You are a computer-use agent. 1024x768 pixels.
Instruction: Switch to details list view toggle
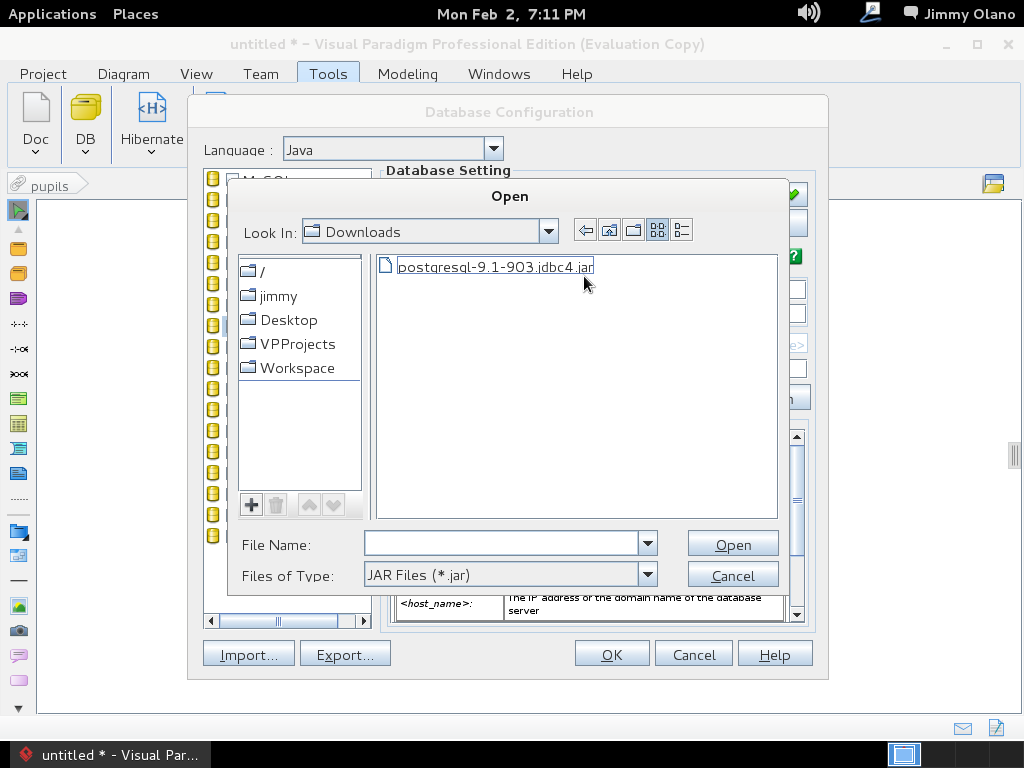pyautogui.click(x=681, y=231)
